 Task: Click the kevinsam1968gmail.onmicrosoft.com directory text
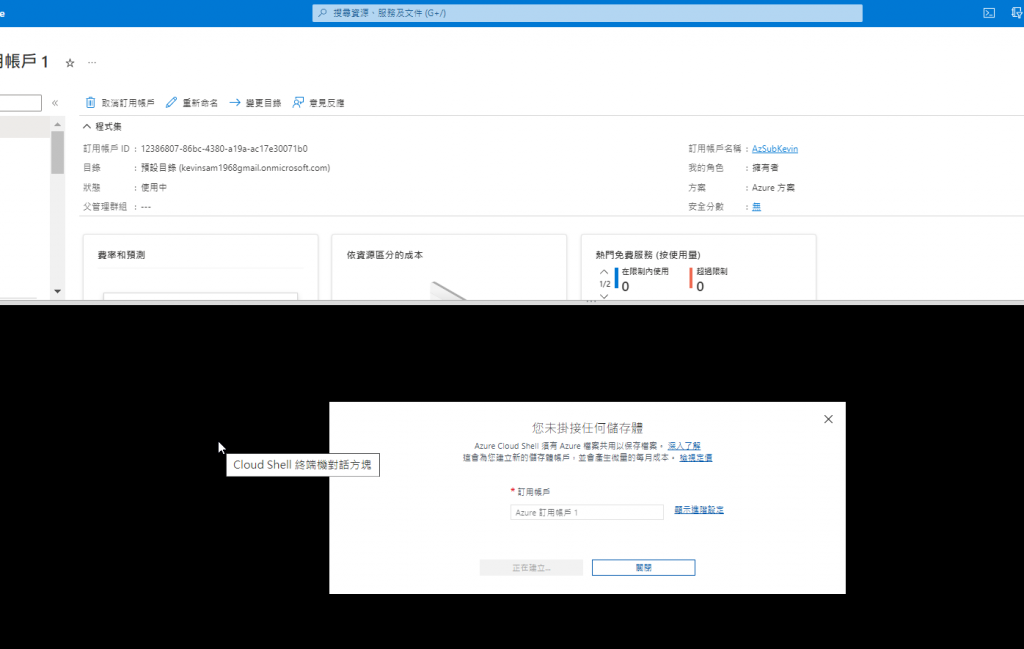point(255,168)
